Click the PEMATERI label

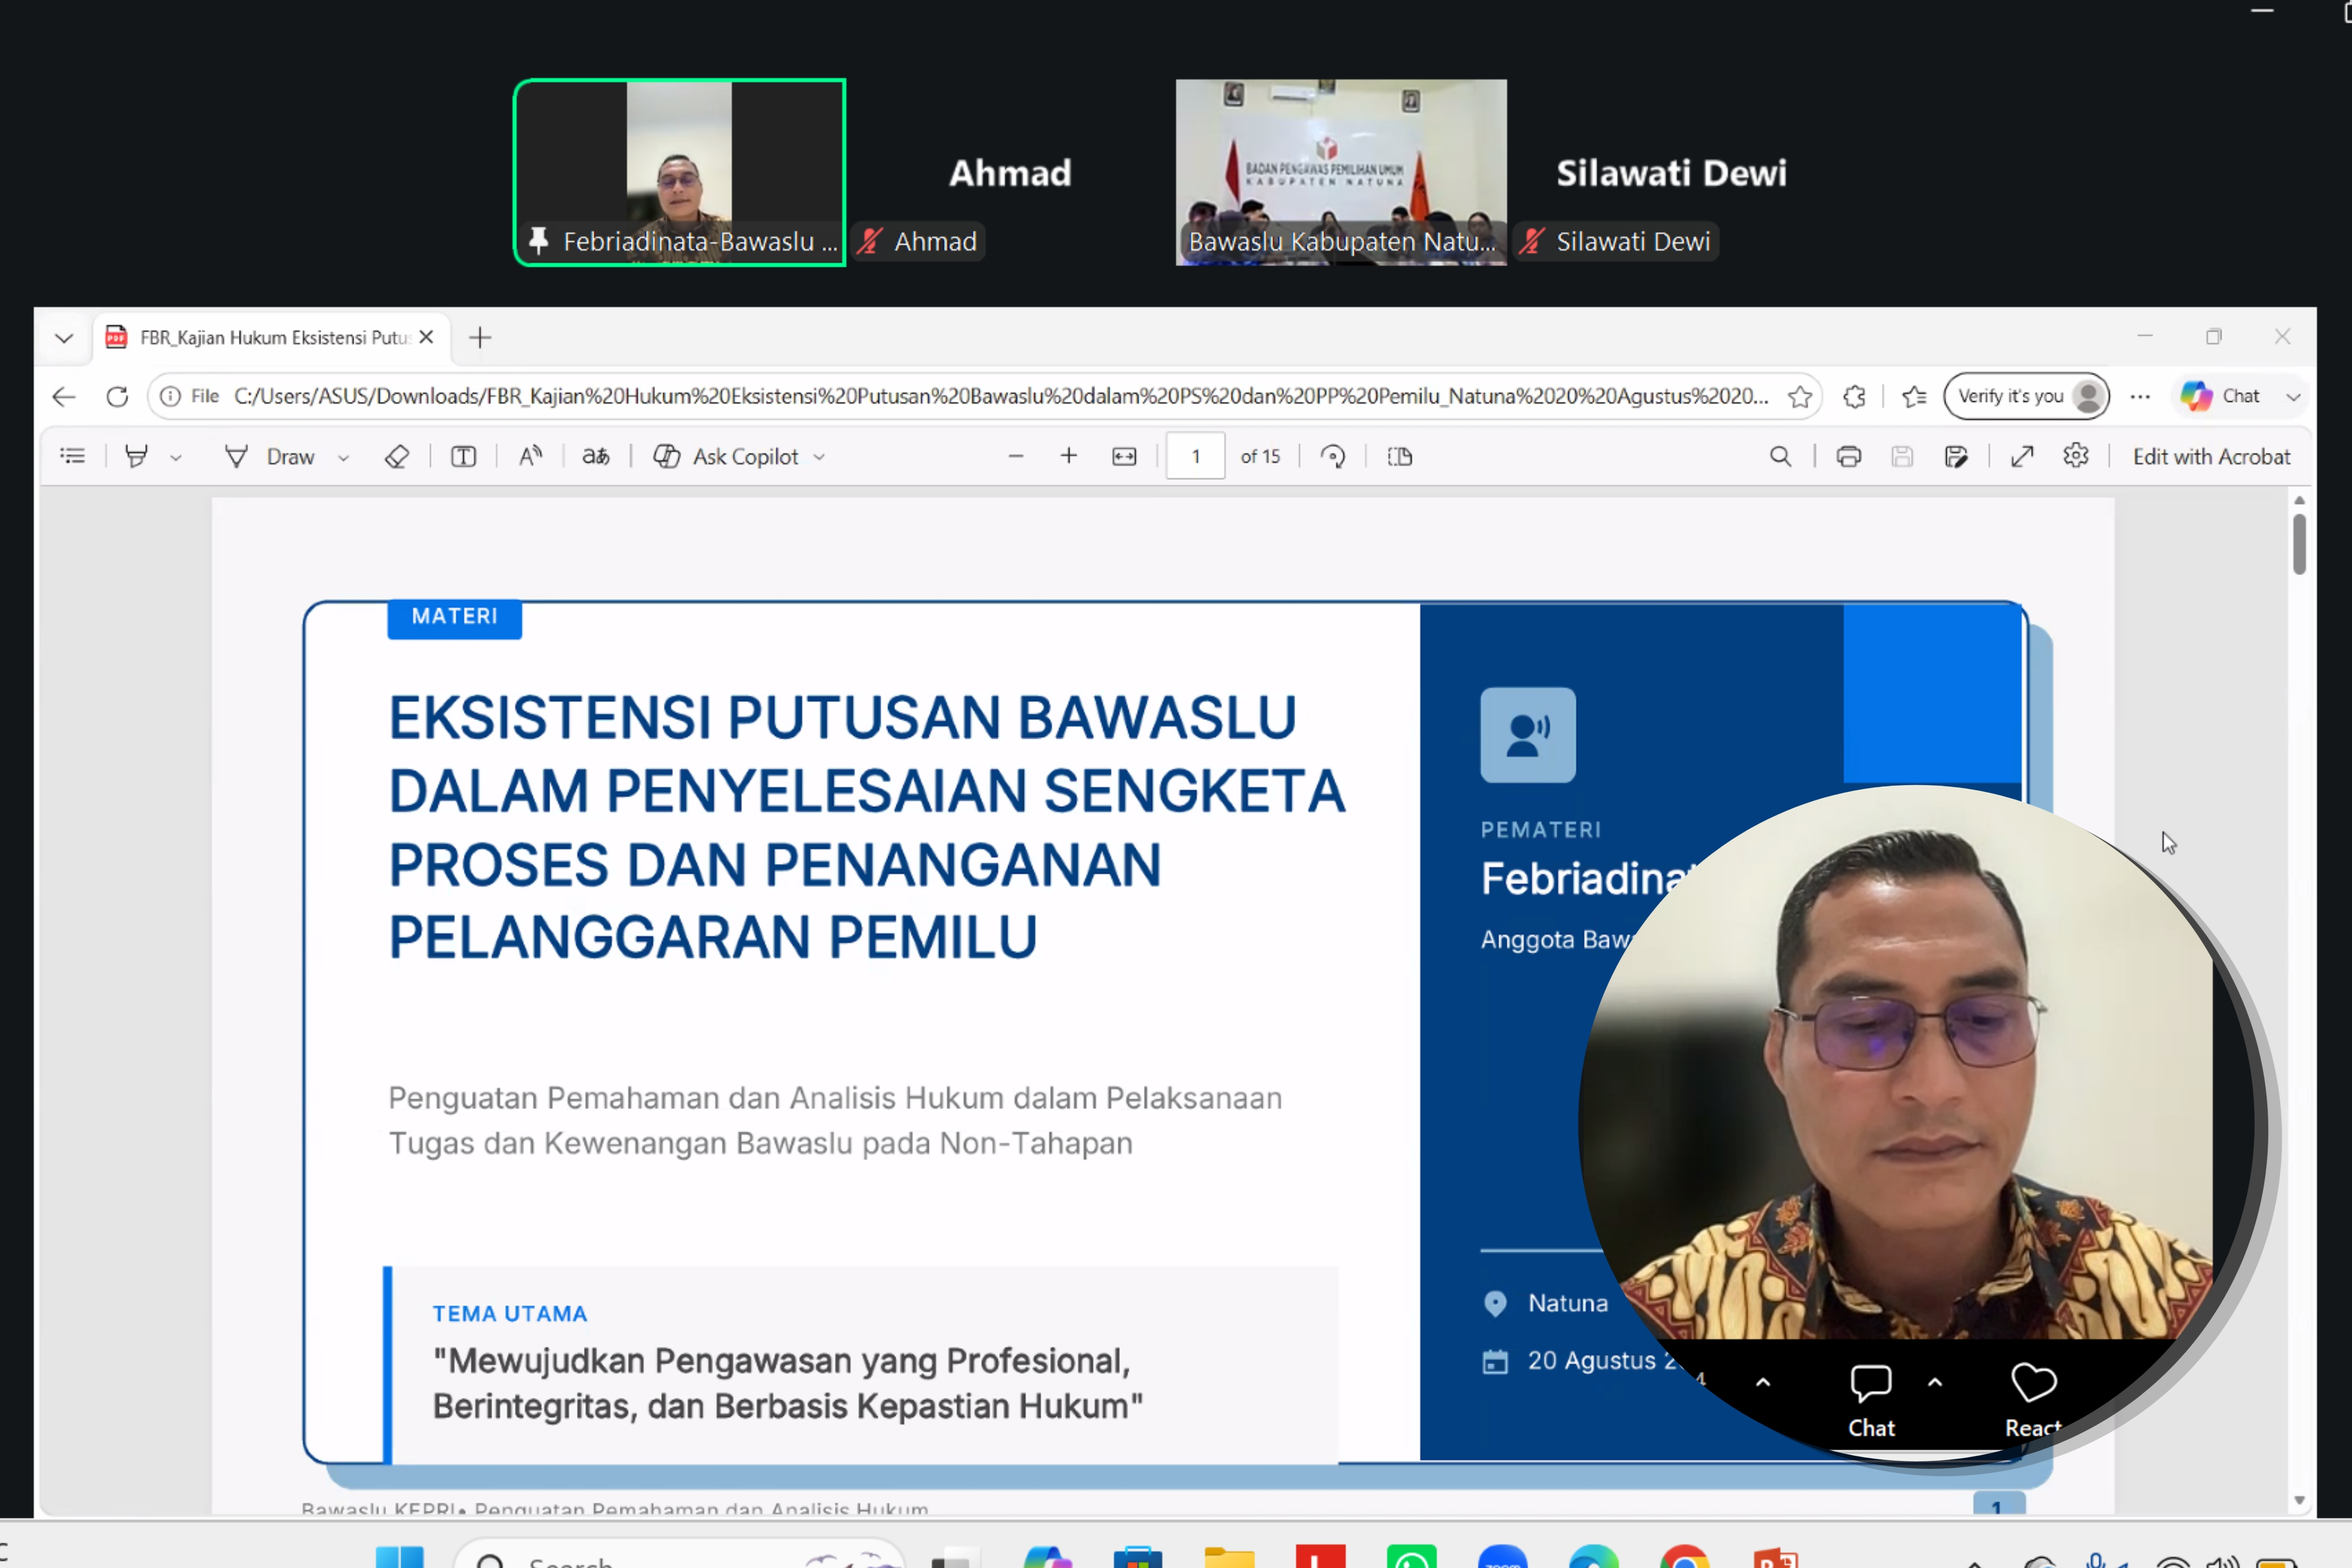pyautogui.click(x=1541, y=829)
